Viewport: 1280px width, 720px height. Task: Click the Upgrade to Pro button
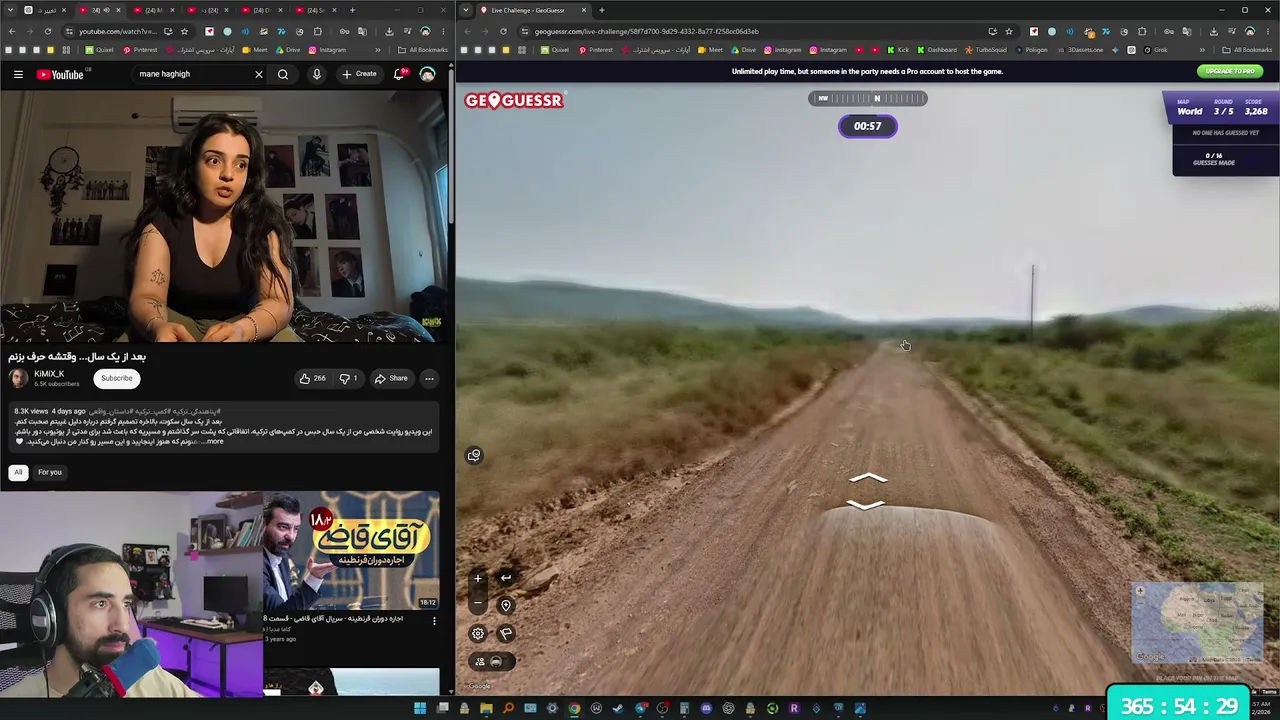click(x=1230, y=71)
